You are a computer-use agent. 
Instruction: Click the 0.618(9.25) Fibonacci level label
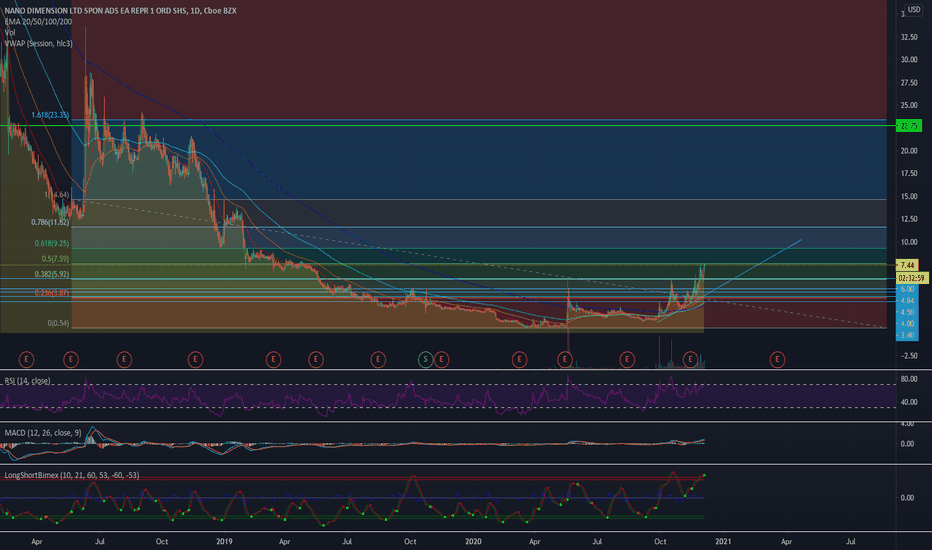click(52, 243)
